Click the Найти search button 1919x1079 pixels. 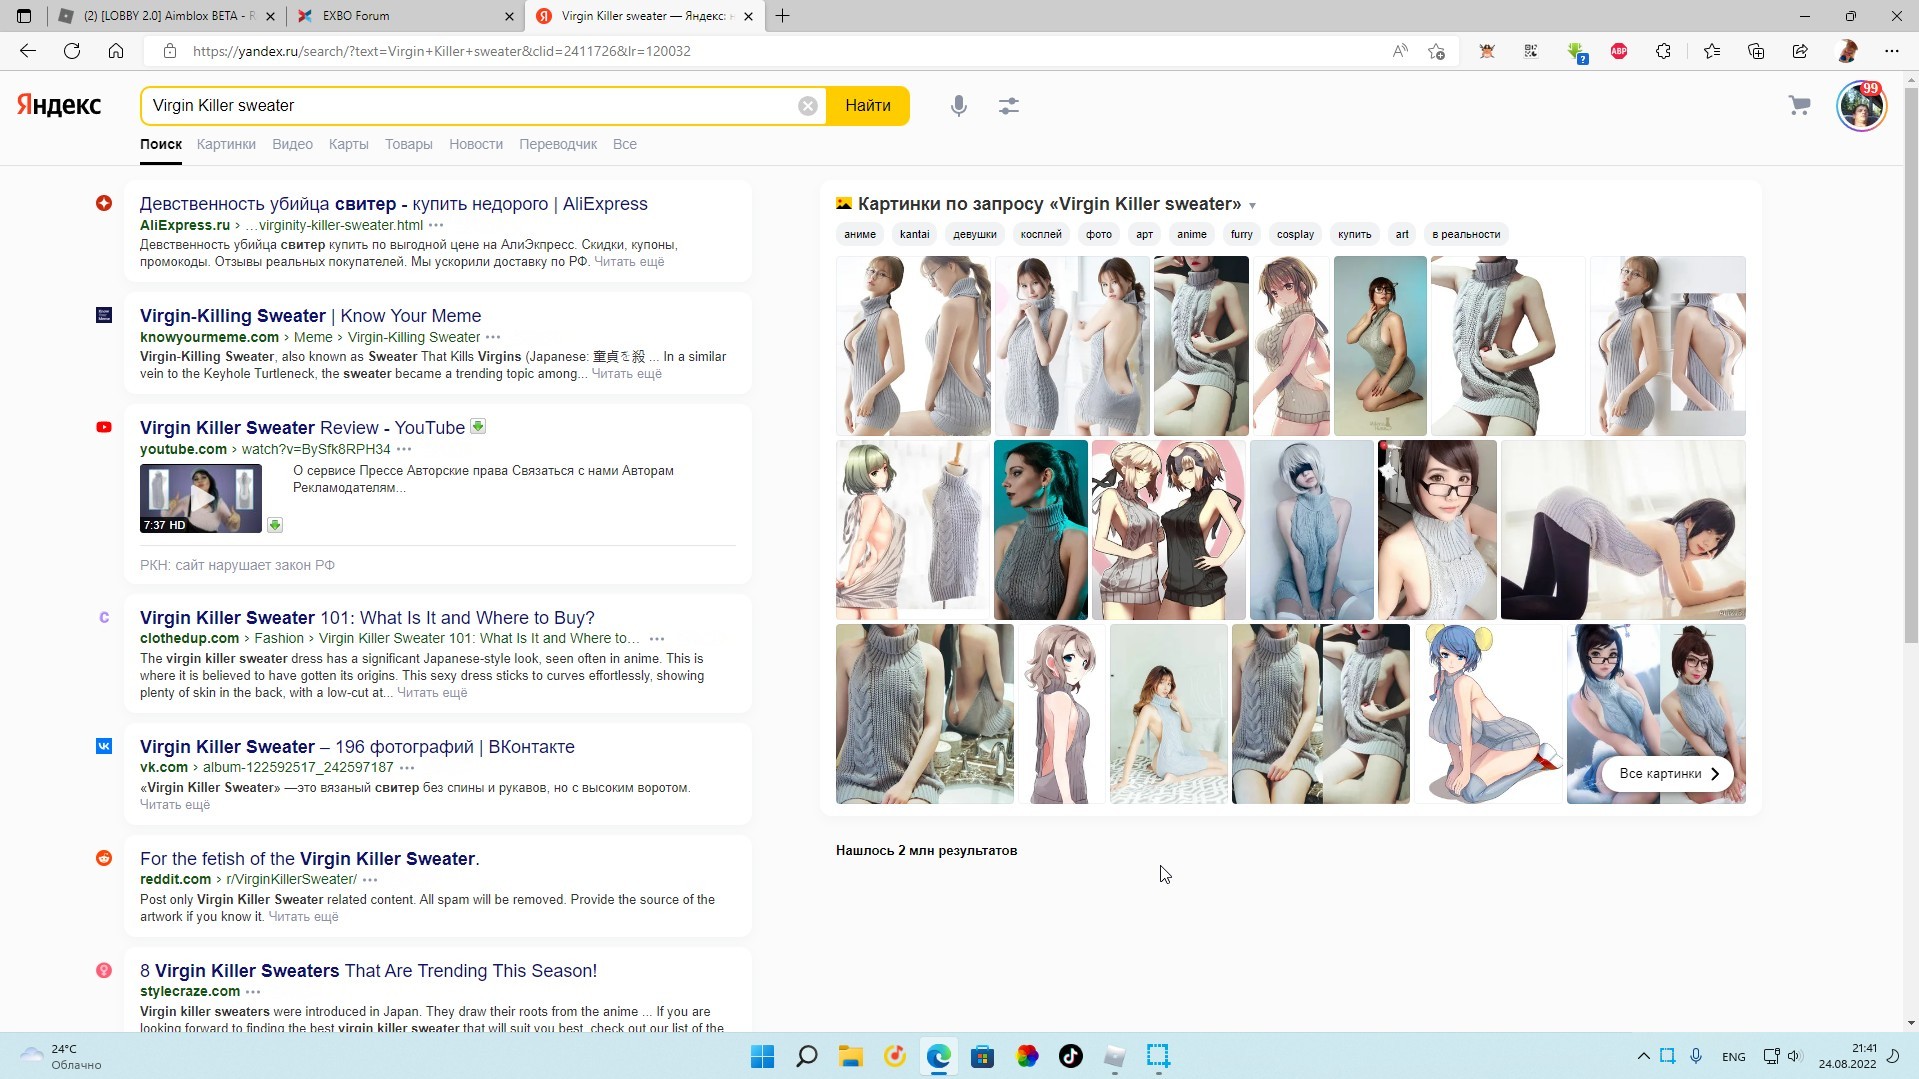coord(867,106)
